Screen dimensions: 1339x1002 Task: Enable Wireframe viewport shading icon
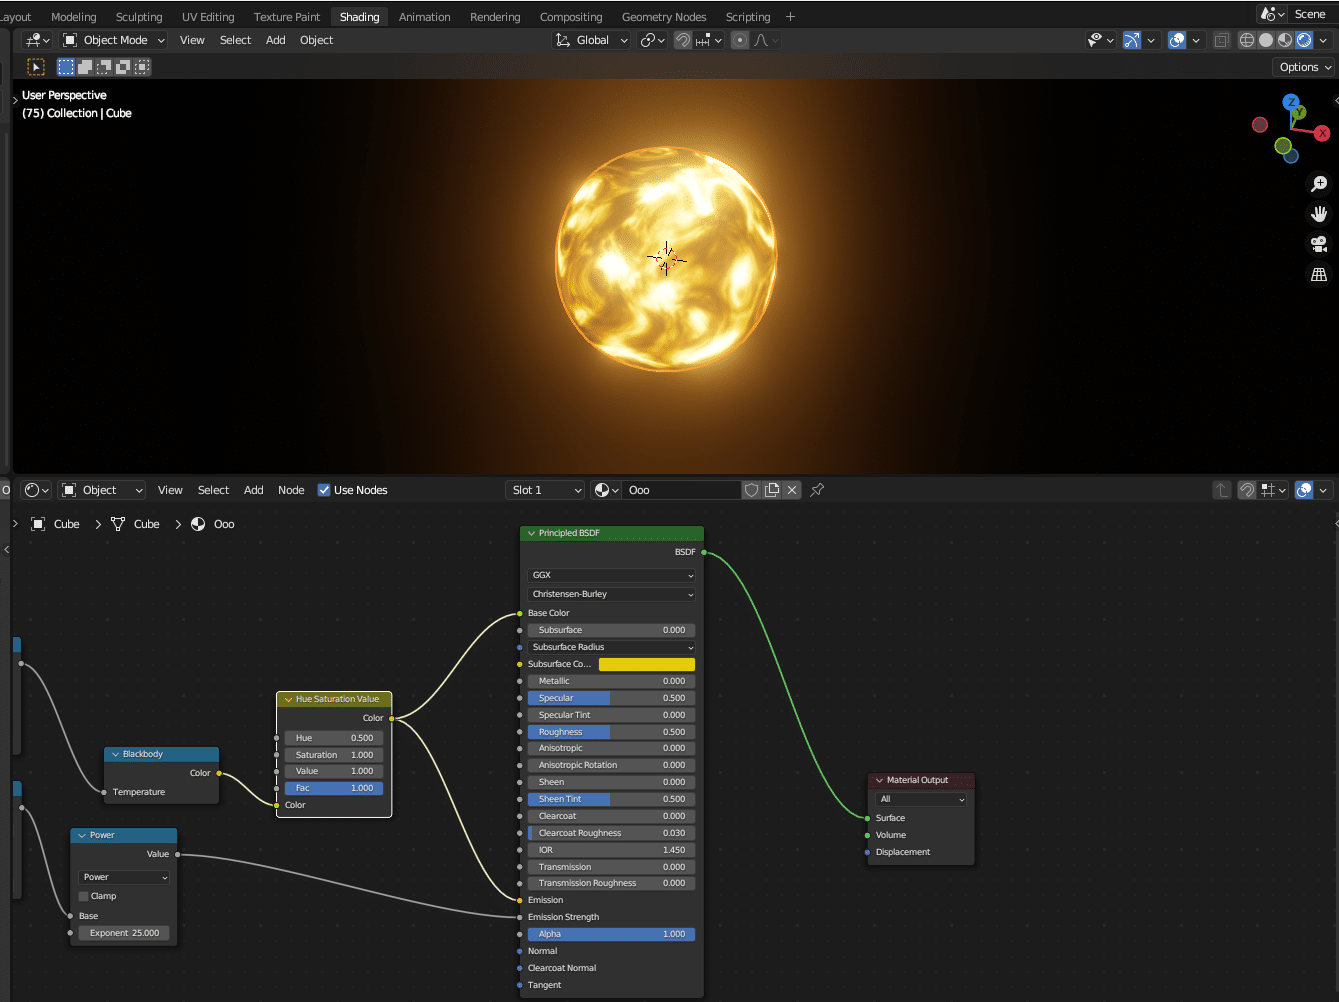pyautogui.click(x=1246, y=40)
